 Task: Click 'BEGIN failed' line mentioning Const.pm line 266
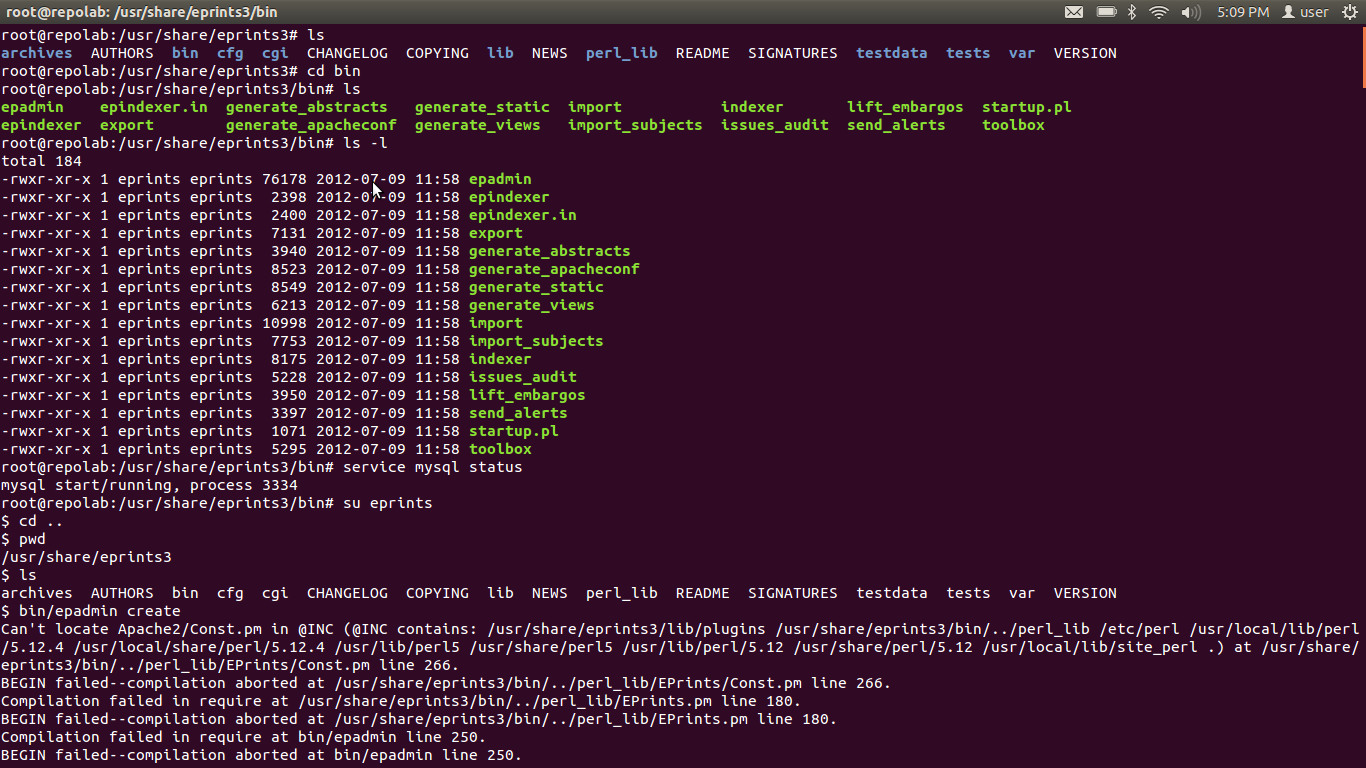click(446, 683)
